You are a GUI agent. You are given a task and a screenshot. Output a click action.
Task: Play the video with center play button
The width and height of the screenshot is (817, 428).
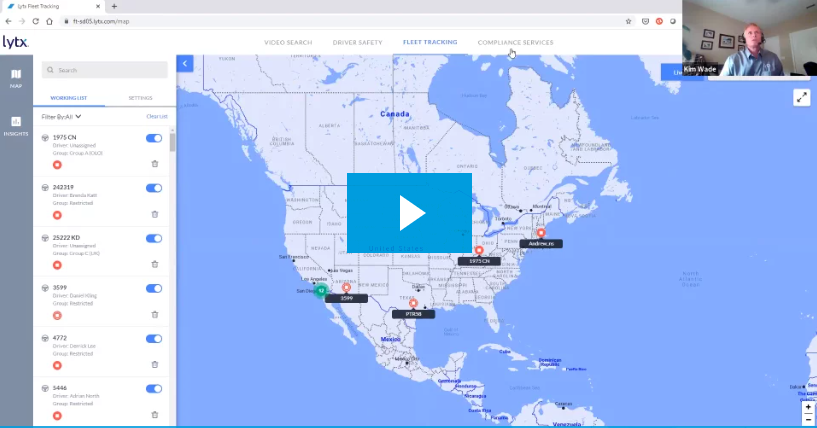409,213
